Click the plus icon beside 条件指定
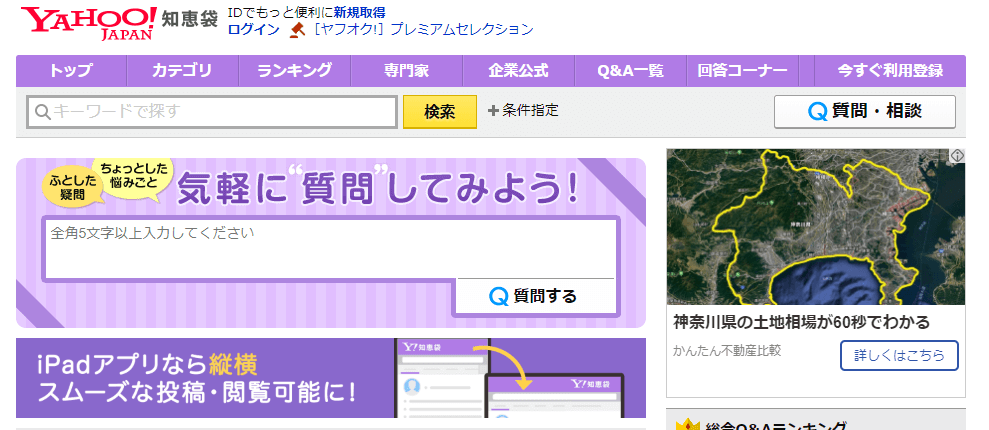 tap(493, 111)
